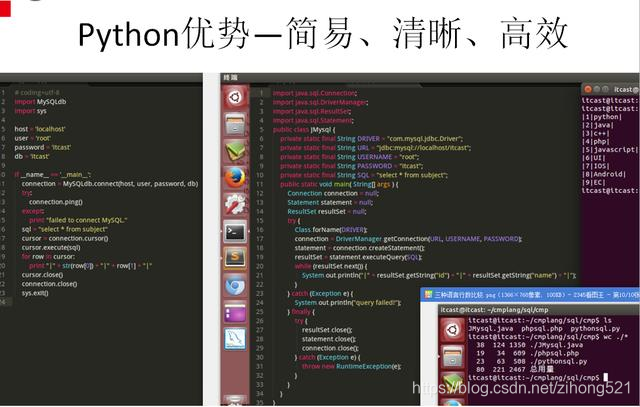Click the 'while (resultSet.next())' line
The width and height of the screenshot is (640, 407).
point(331,266)
